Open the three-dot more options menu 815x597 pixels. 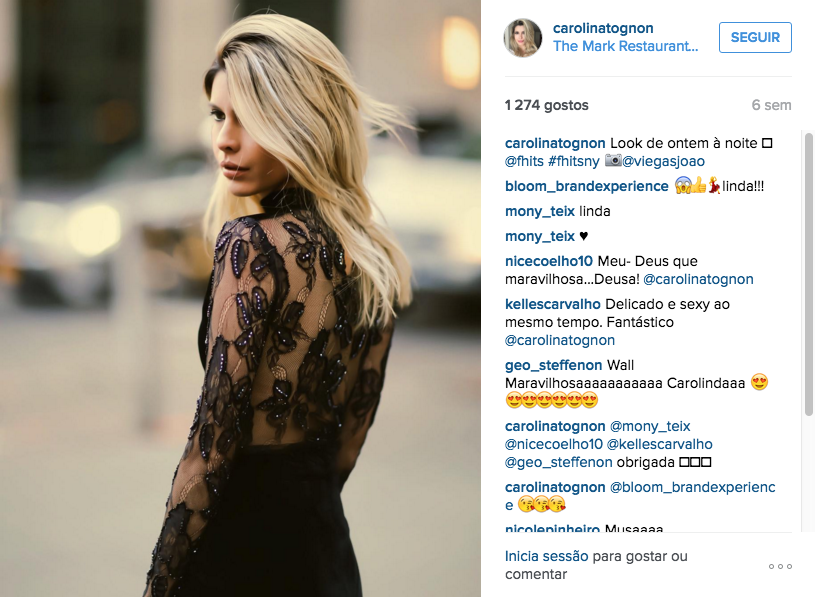(780, 566)
